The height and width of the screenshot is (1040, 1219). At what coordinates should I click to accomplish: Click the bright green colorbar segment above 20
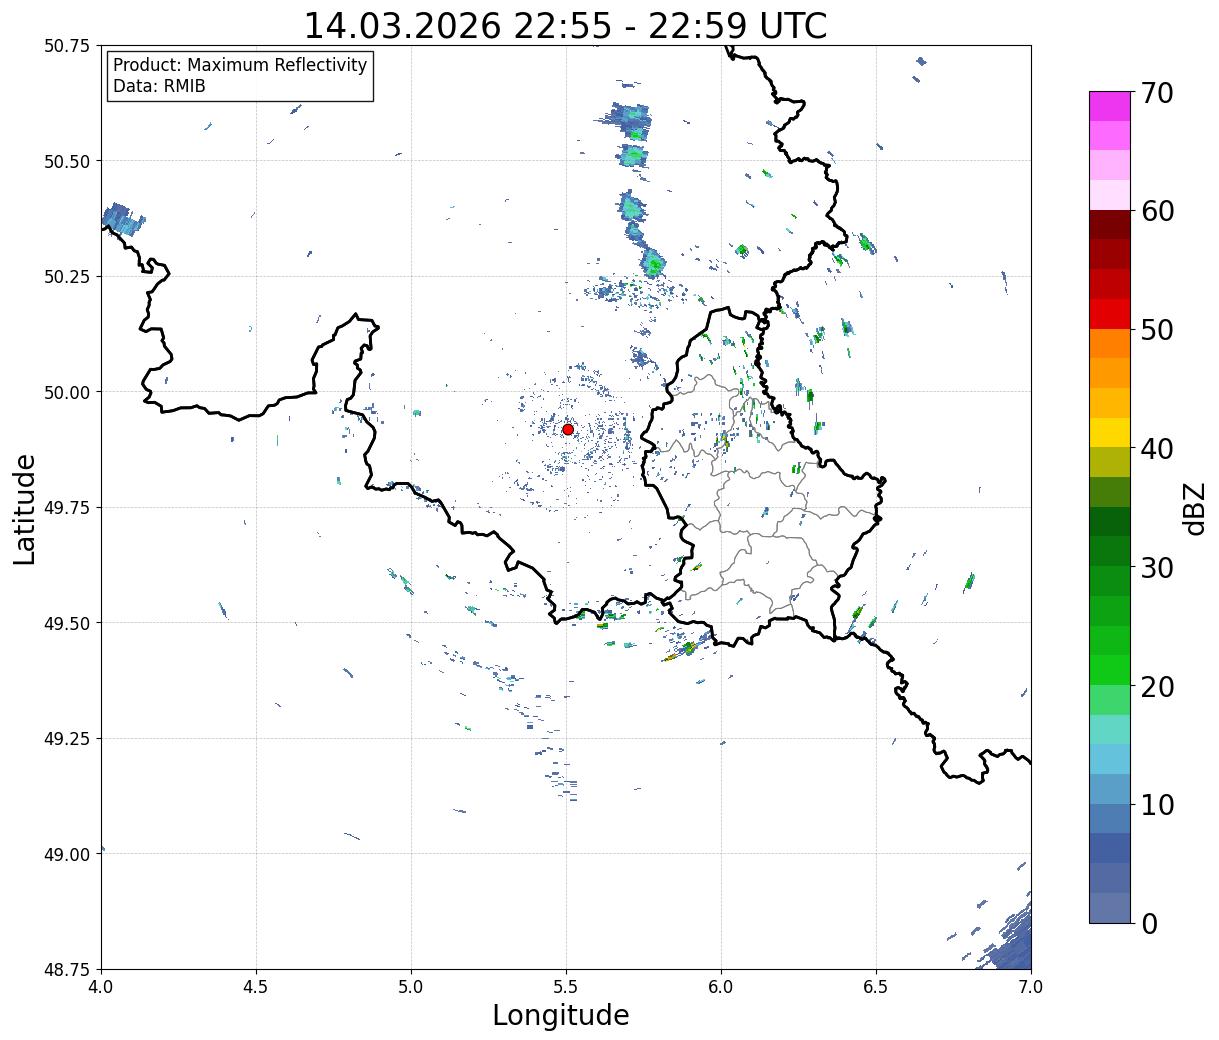coord(1110,669)
